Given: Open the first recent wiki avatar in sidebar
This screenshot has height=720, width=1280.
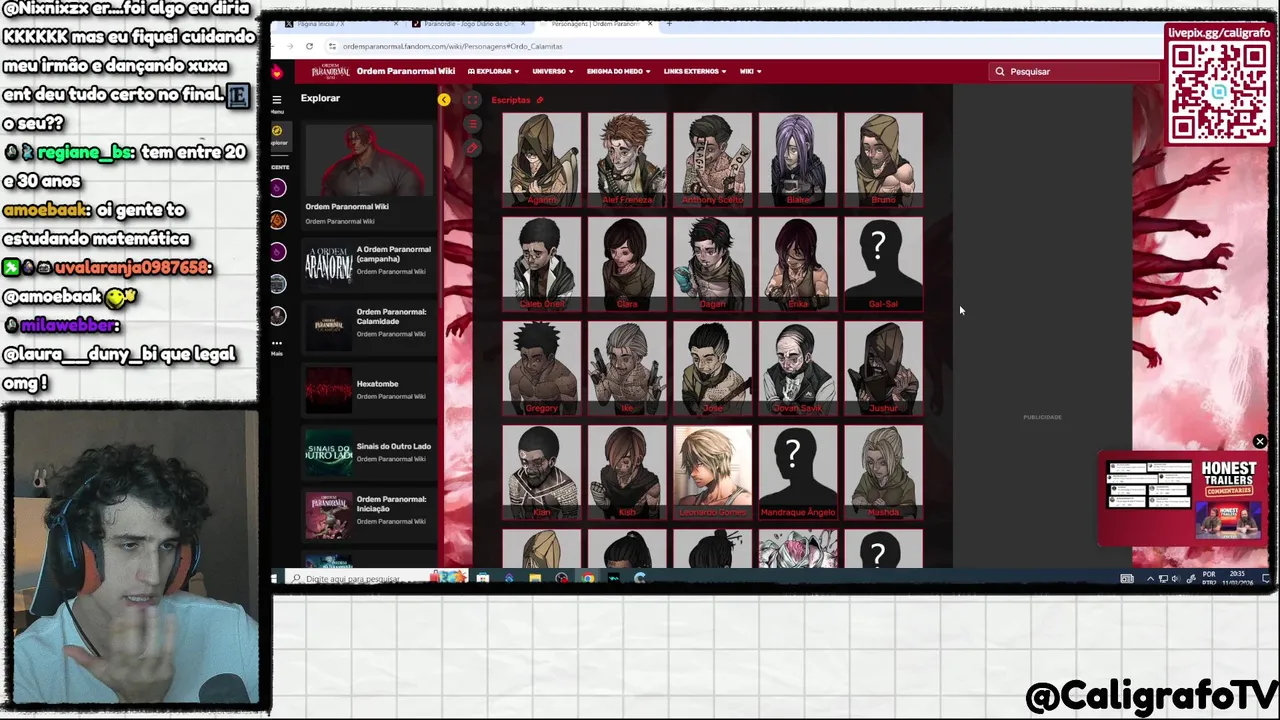Looking at the screenshot, I should point(278,188).
